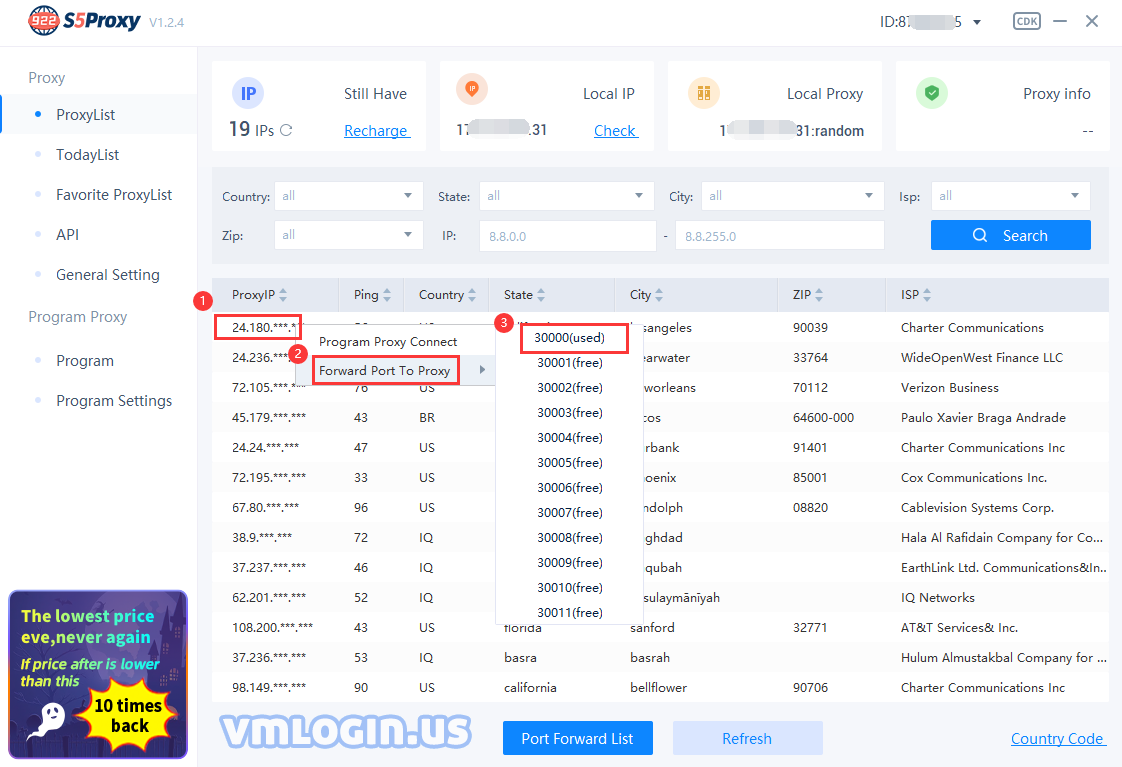Click the orange Local IP icon
Image resolution: width=1122 pixels, height=767 pixels.
pos(471,88)
